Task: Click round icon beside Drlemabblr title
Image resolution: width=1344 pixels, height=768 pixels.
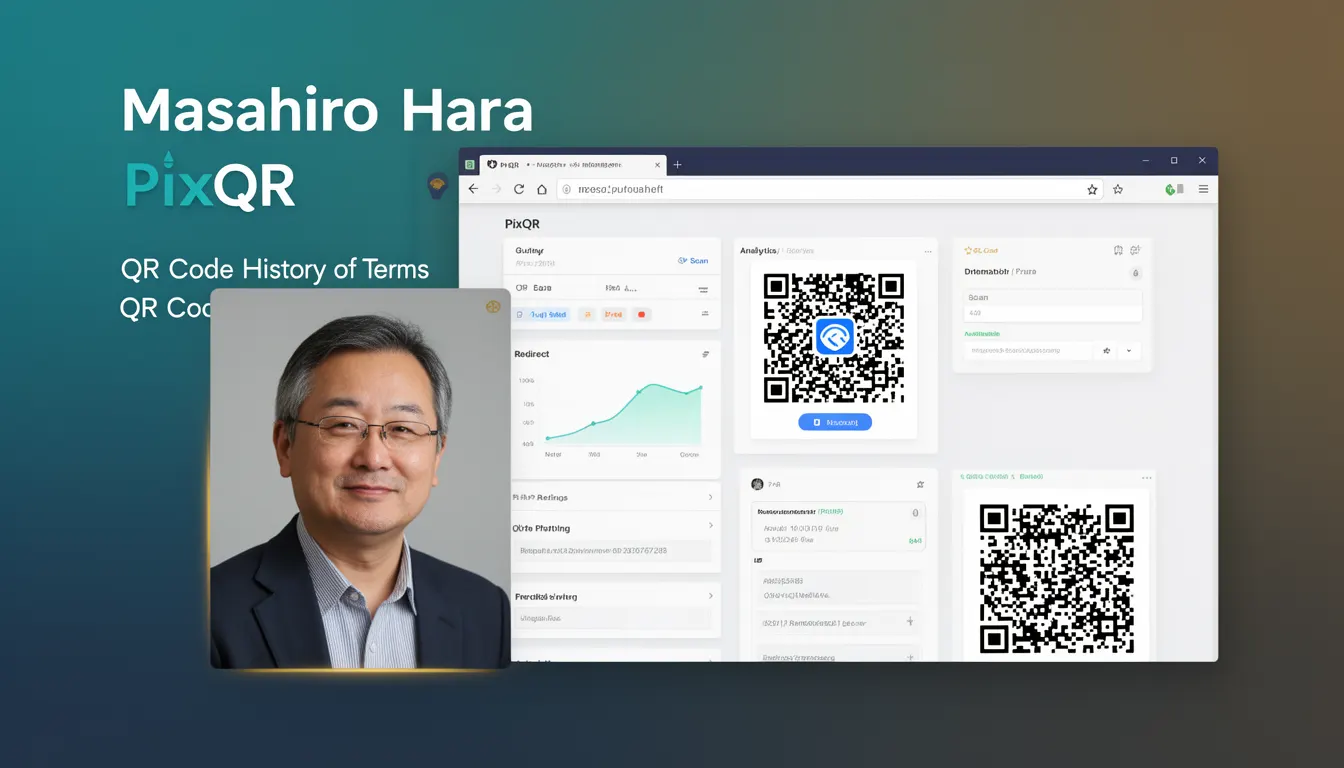Action: 1135,273
